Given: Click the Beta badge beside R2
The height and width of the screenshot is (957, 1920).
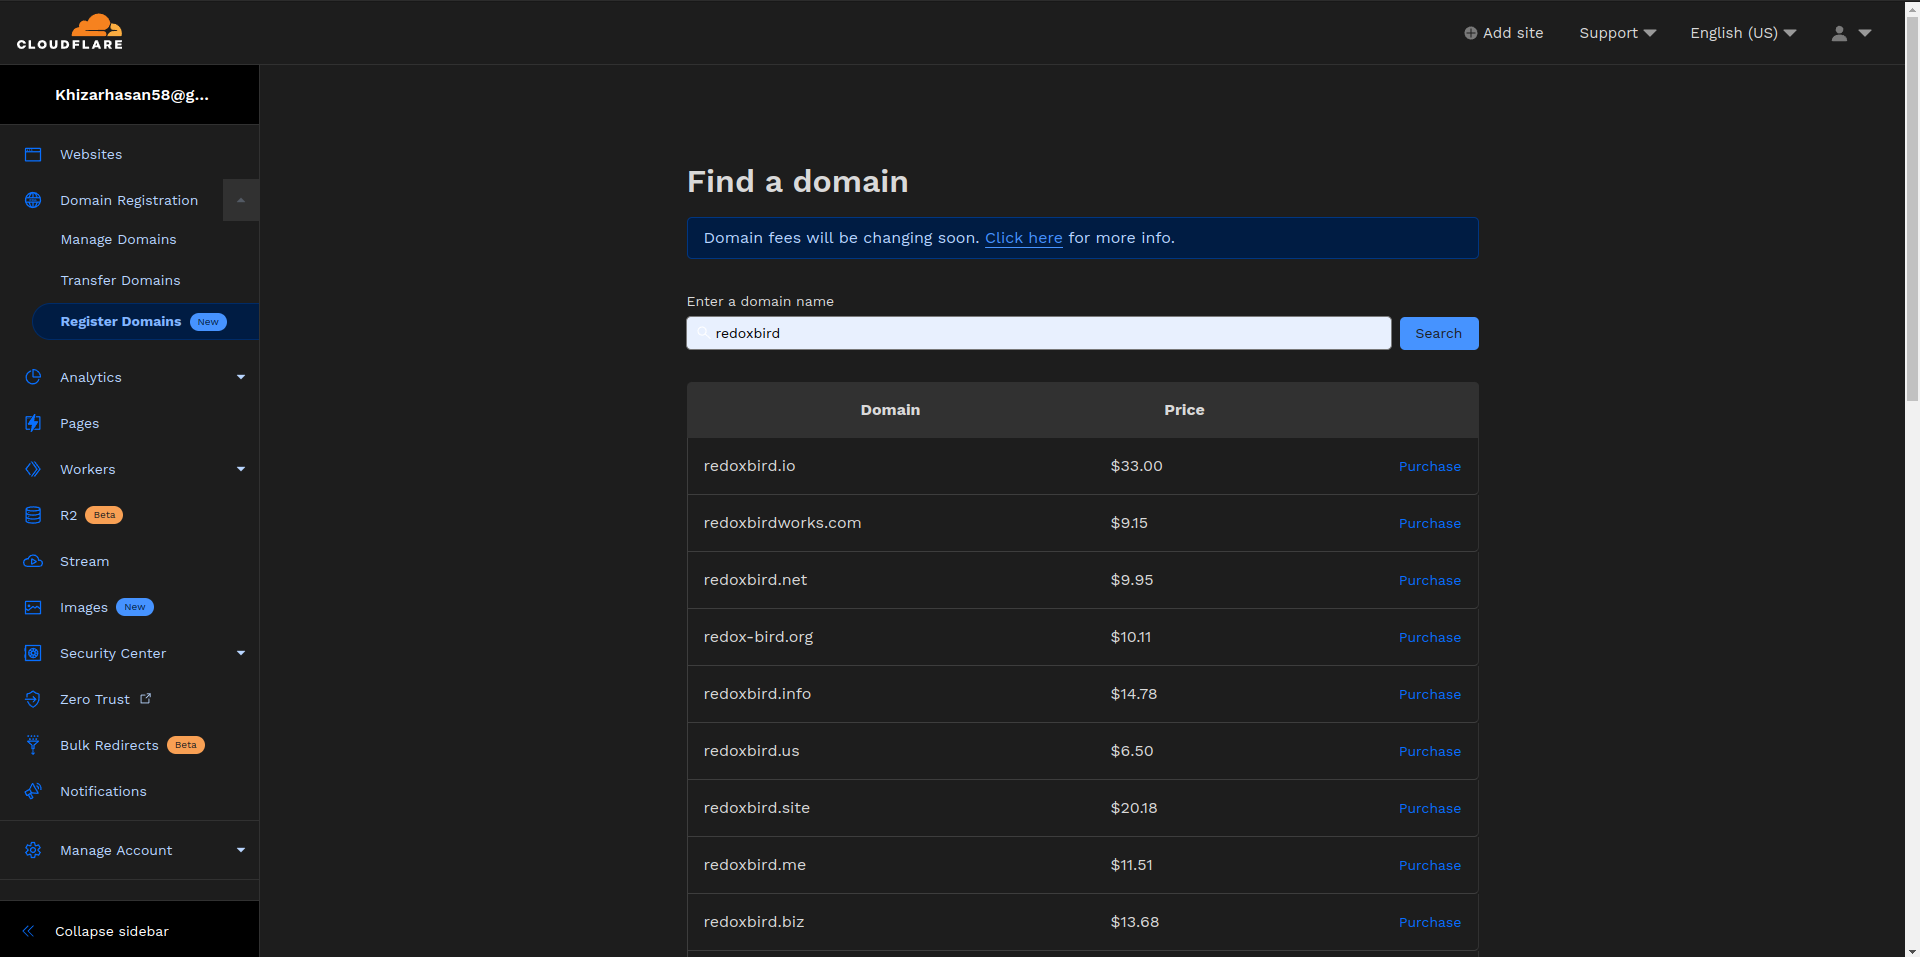Looking at the screenshot, I should pyautogui.click(x=104, y=515).
